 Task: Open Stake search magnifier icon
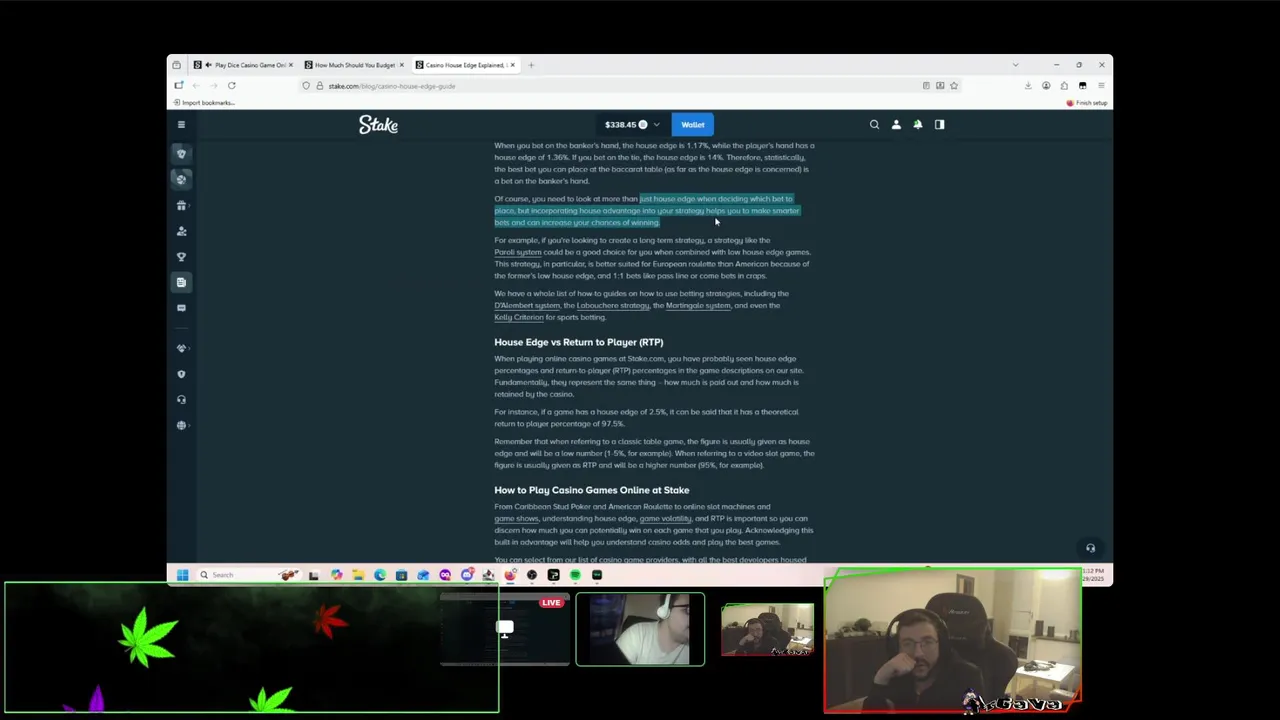pyautogui.click(x=874, y=125)
